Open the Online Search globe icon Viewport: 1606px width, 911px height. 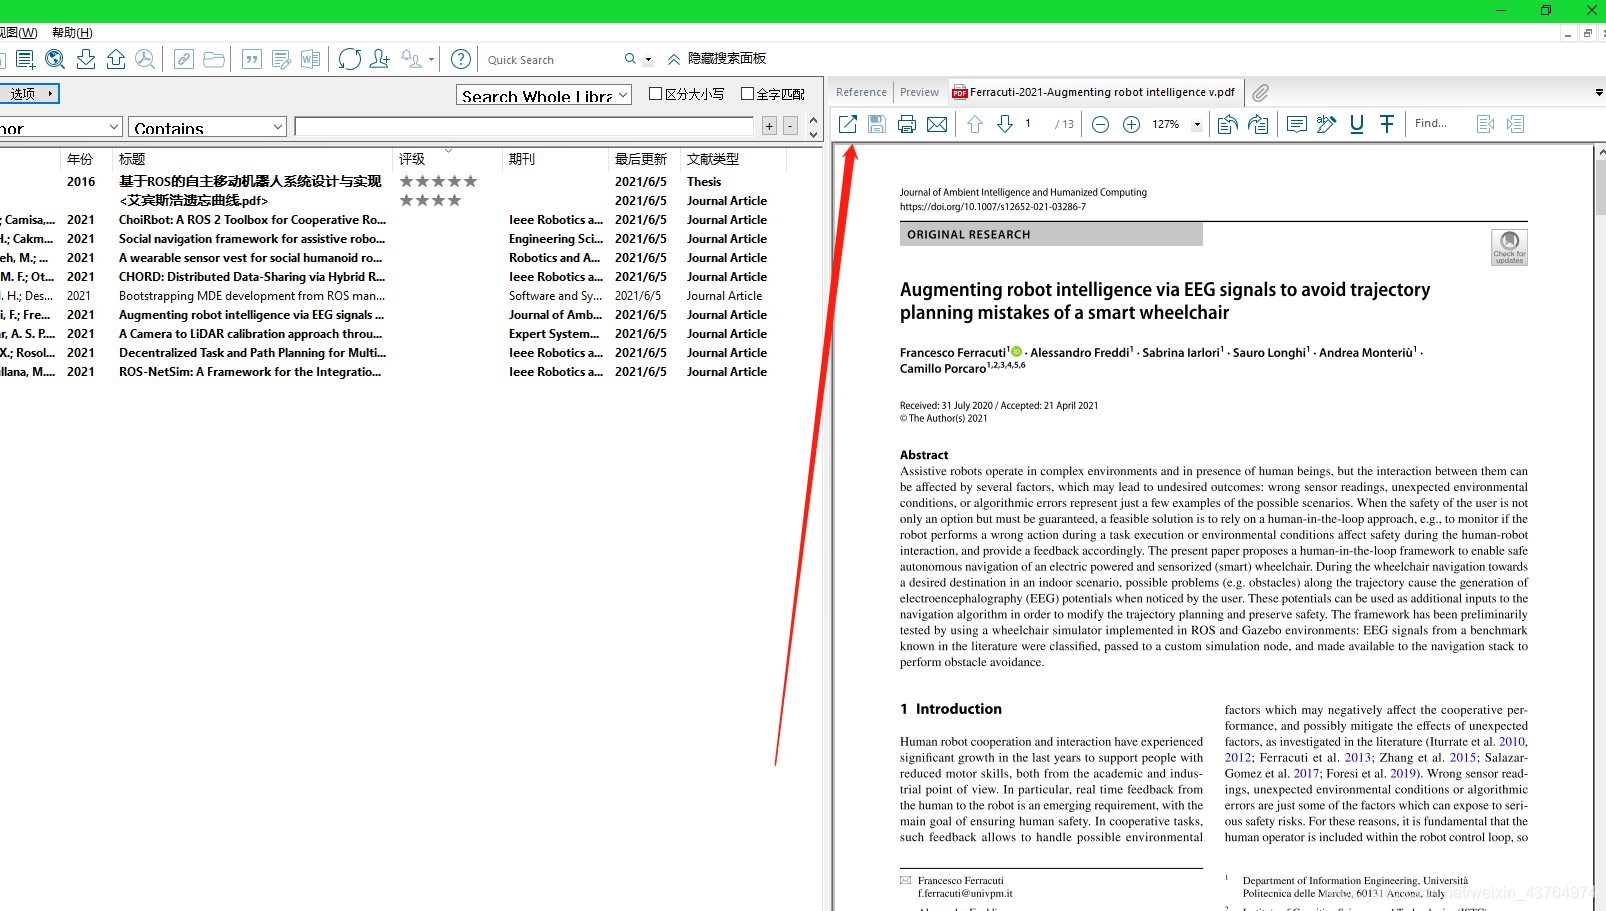(x=55, y=59)
